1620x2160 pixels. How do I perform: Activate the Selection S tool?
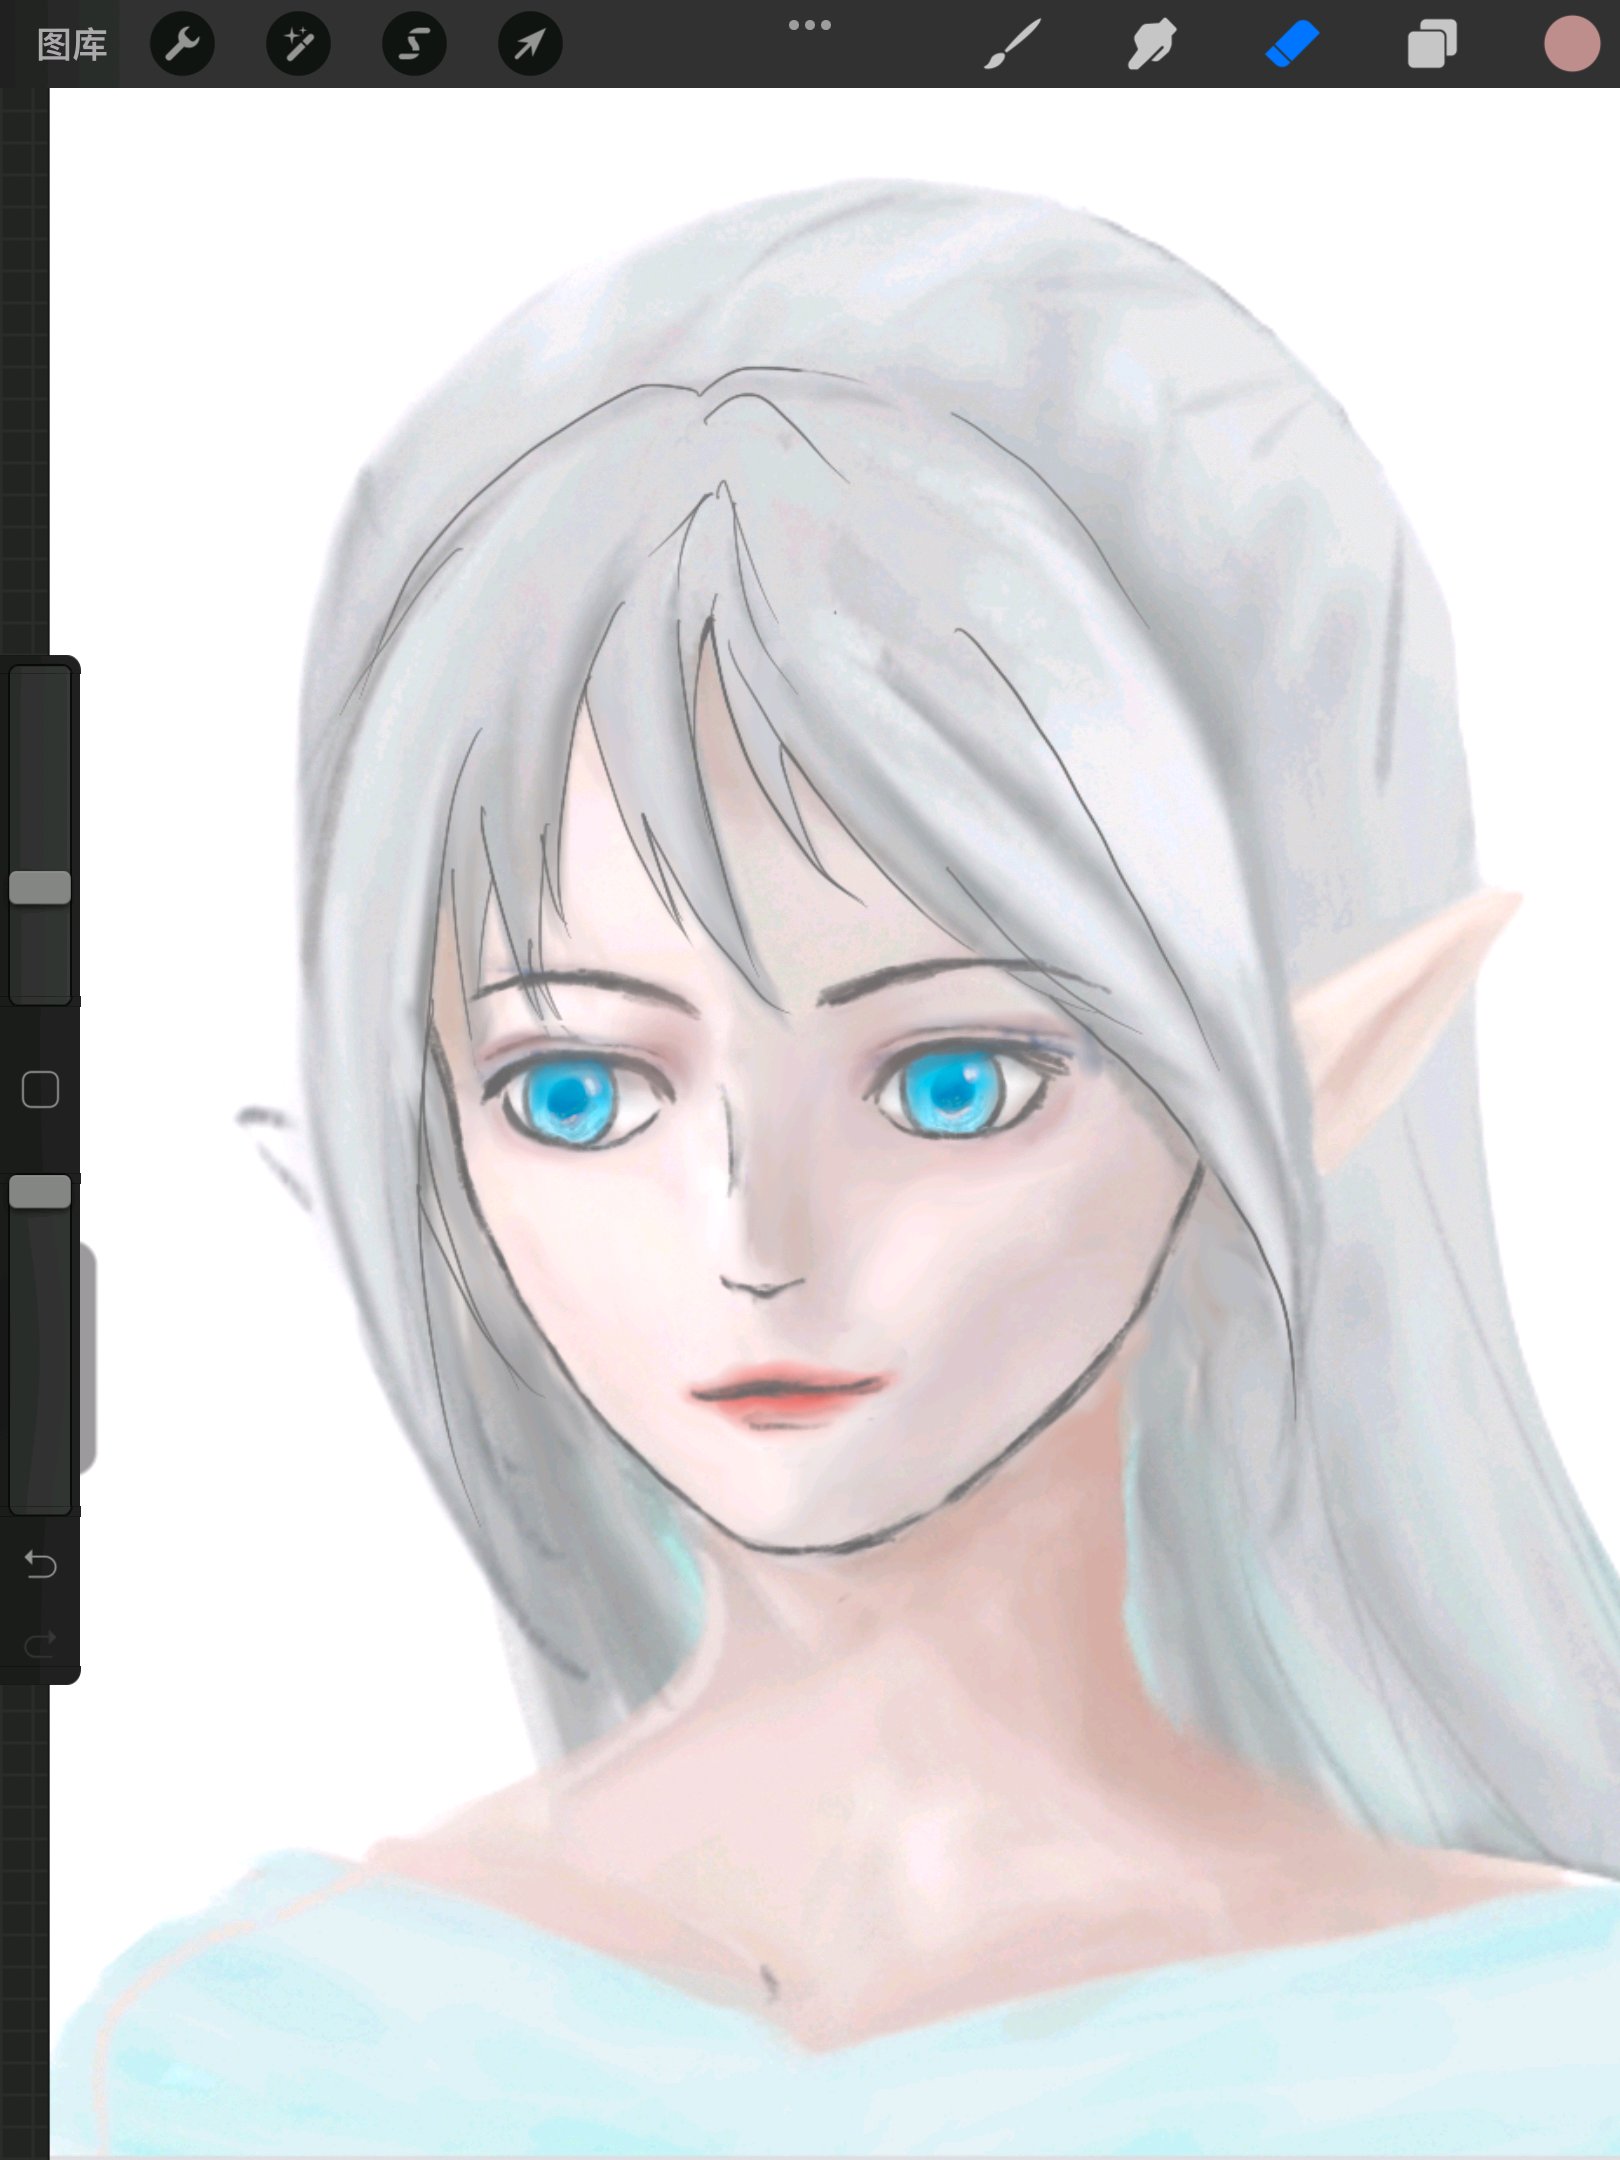(x=414, y=44)
